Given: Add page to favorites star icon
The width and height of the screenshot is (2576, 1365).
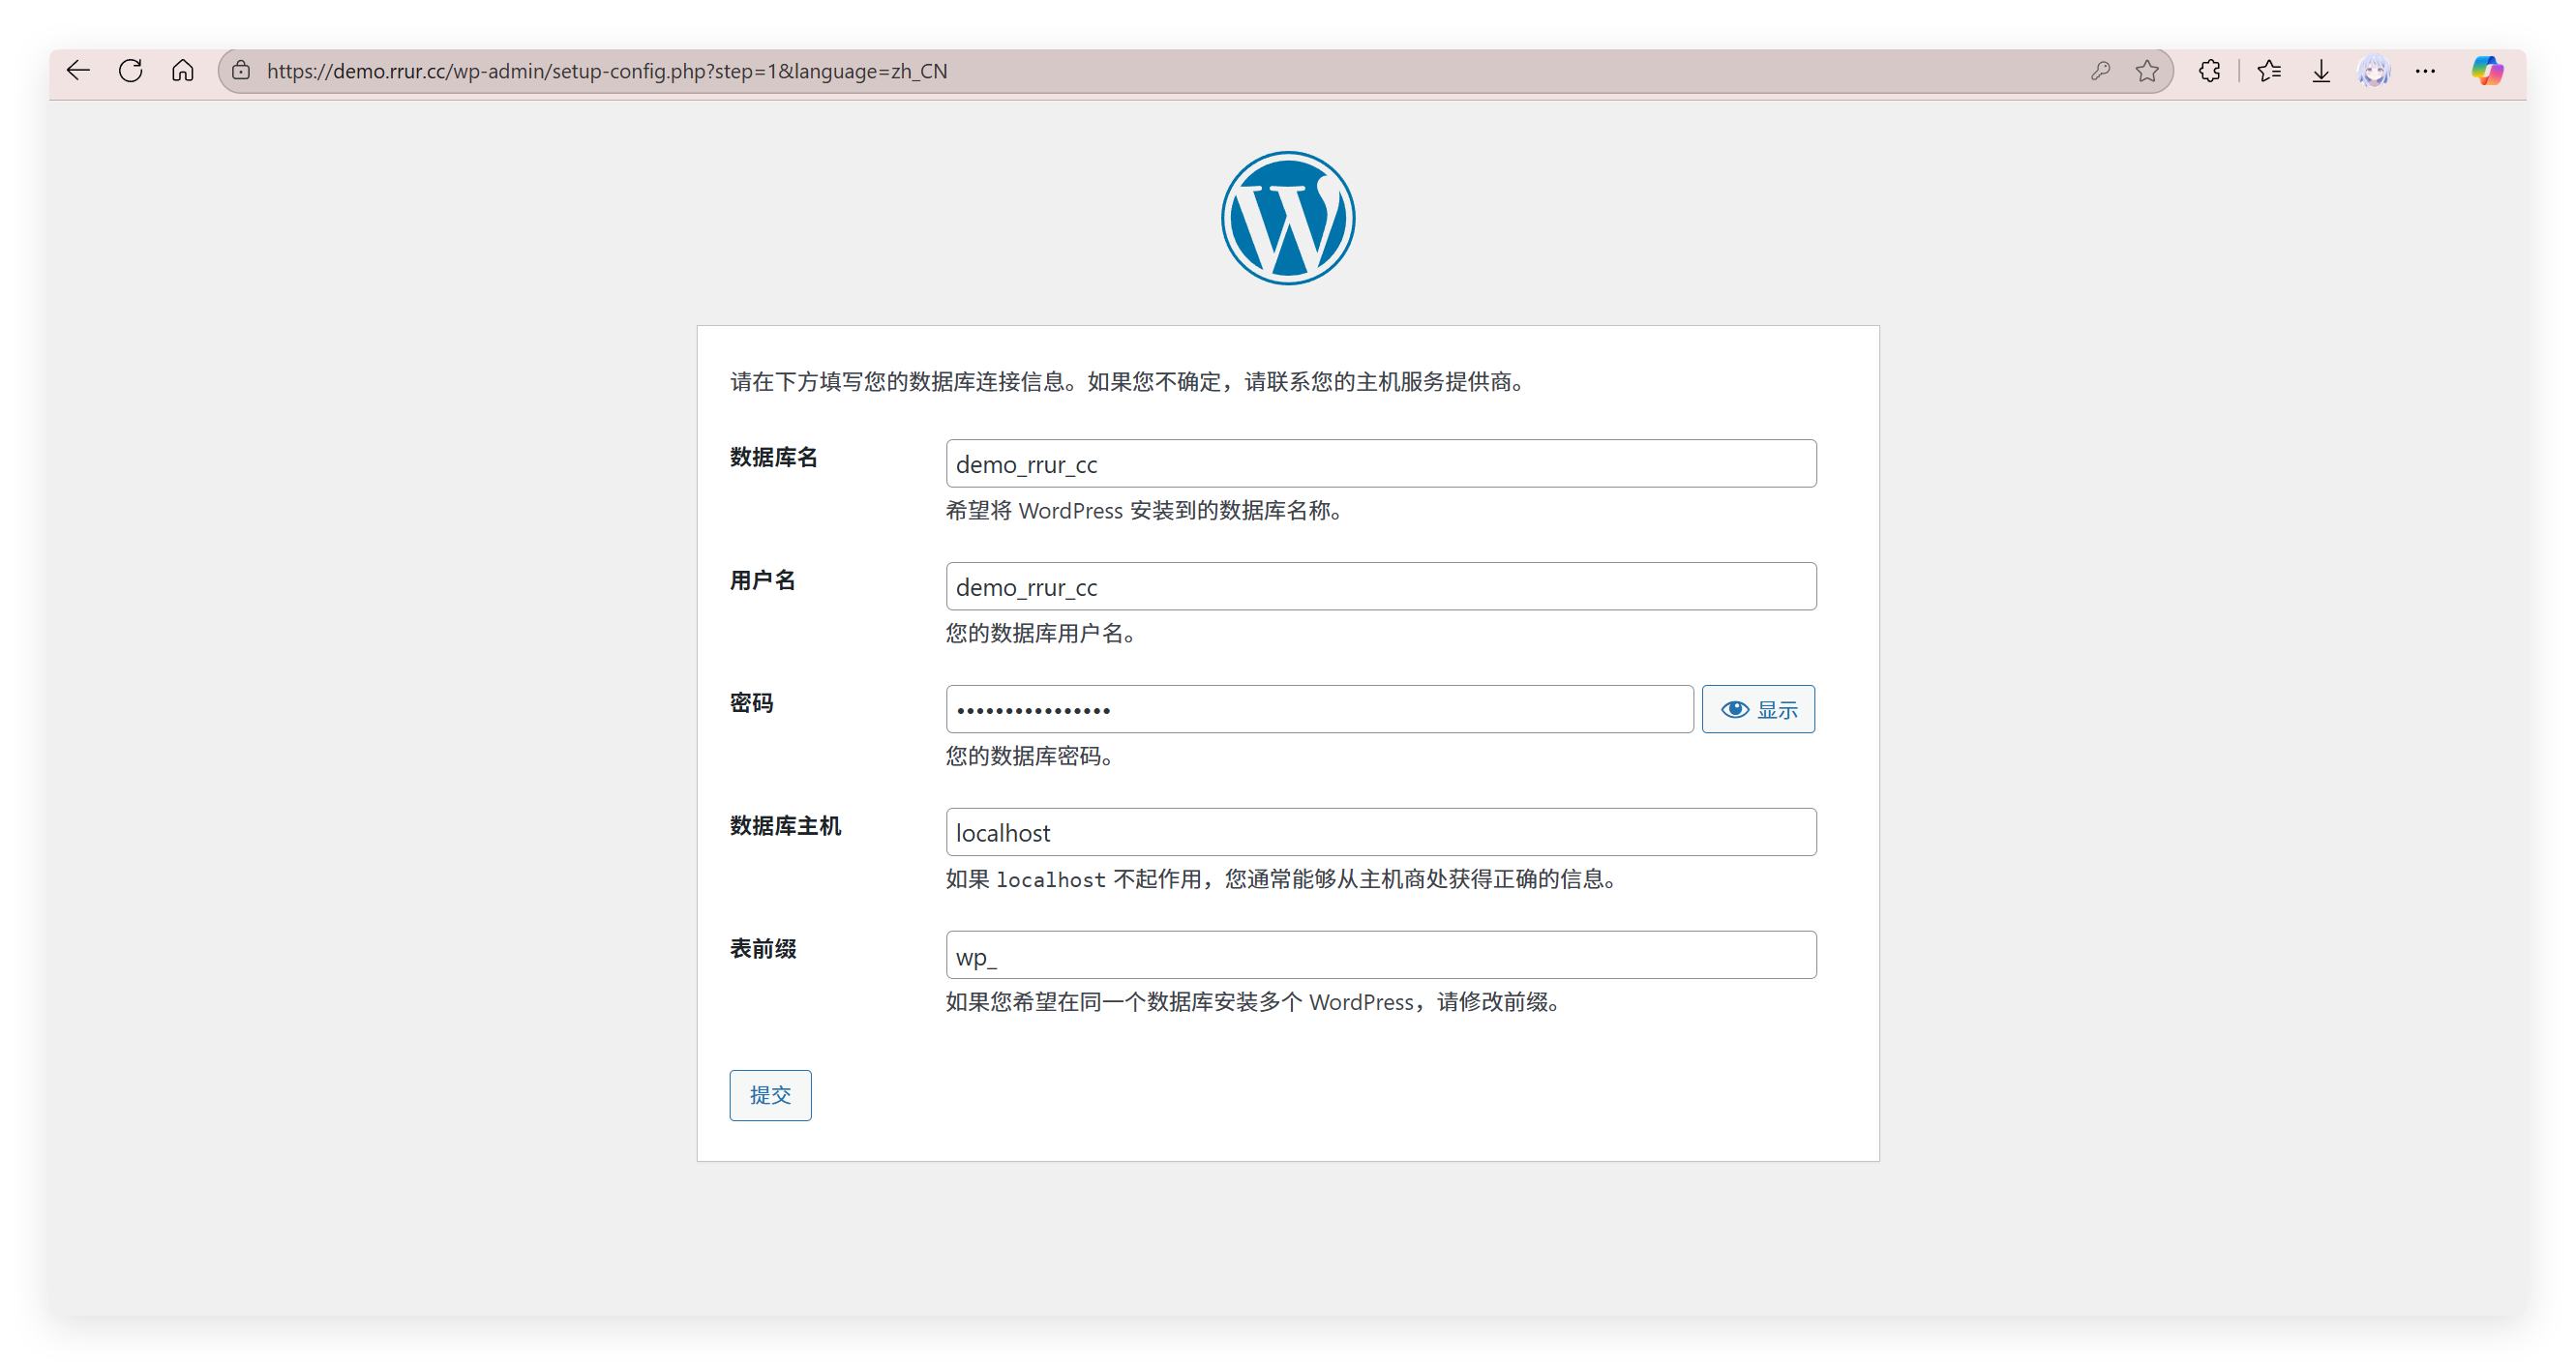Looking at the screenshot, I should coord(2147,71).
